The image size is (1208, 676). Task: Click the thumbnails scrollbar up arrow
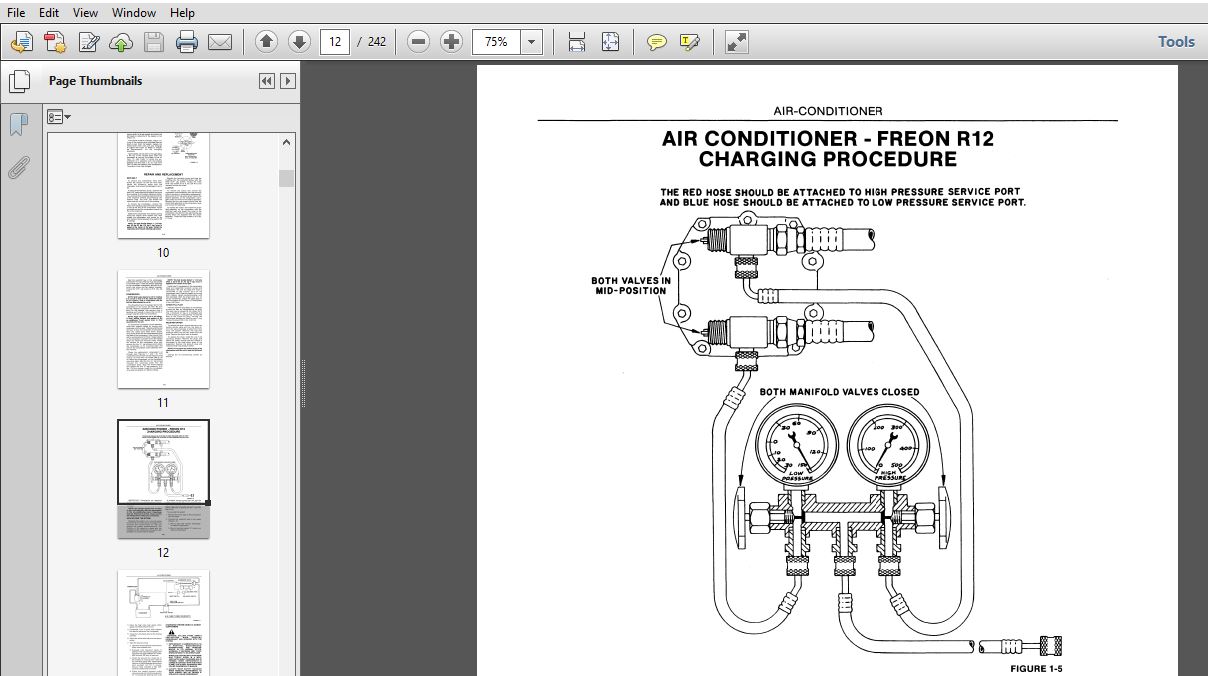click(287, 143)
